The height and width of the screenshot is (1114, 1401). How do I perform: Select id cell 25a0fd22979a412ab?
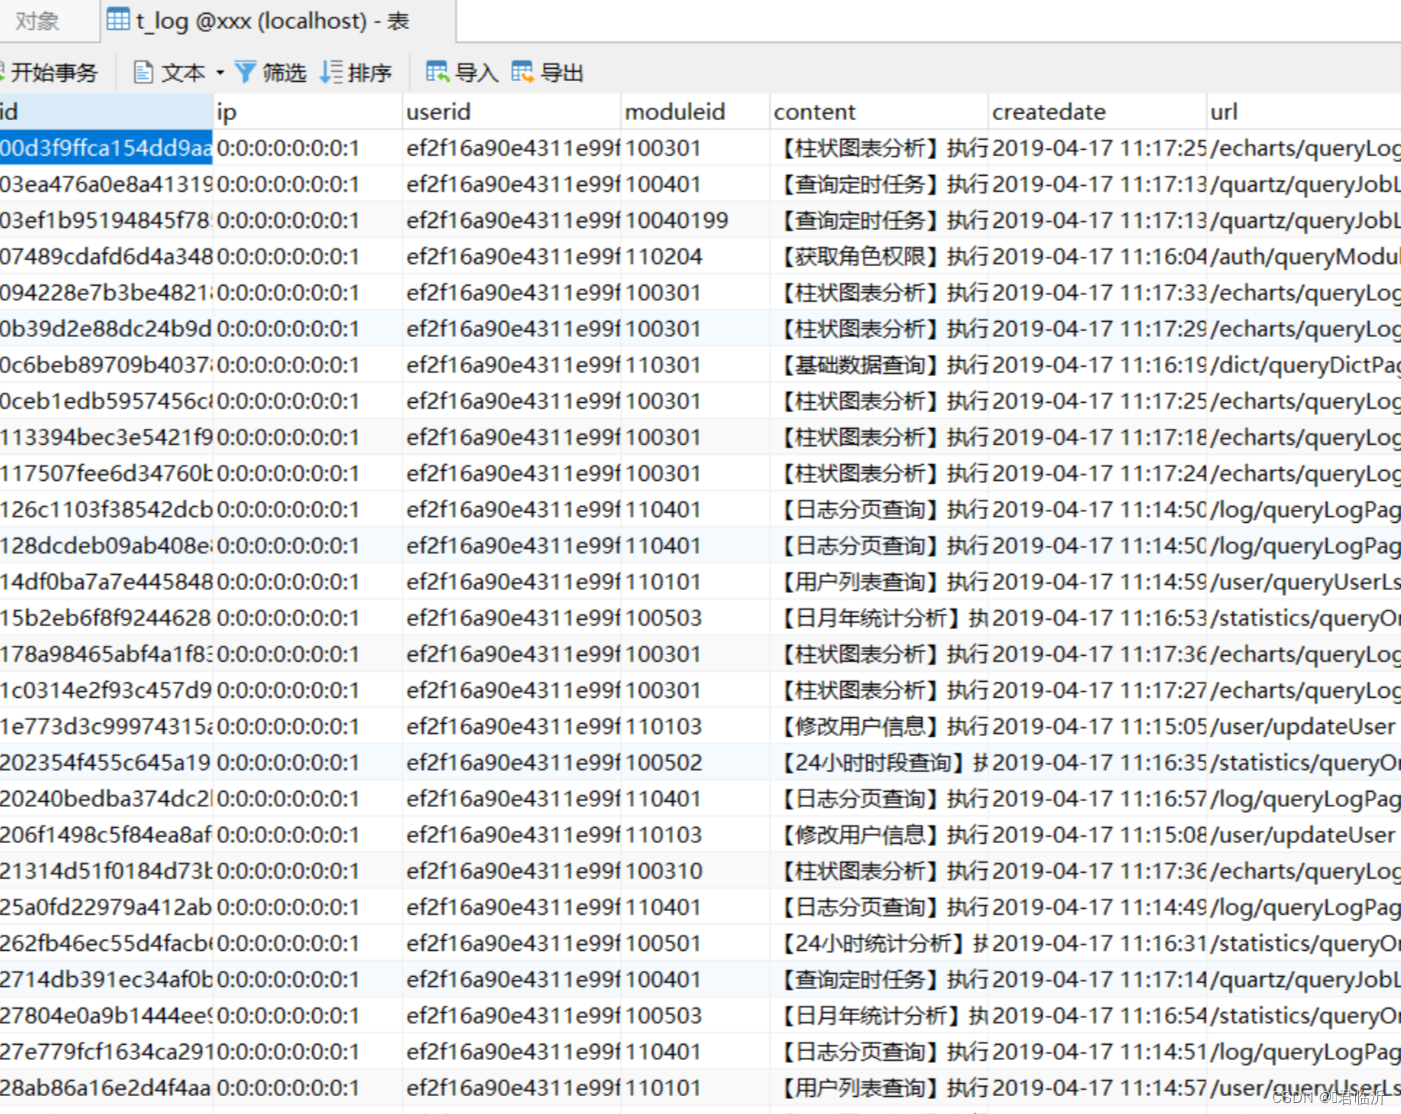click(x=106, y=907)
